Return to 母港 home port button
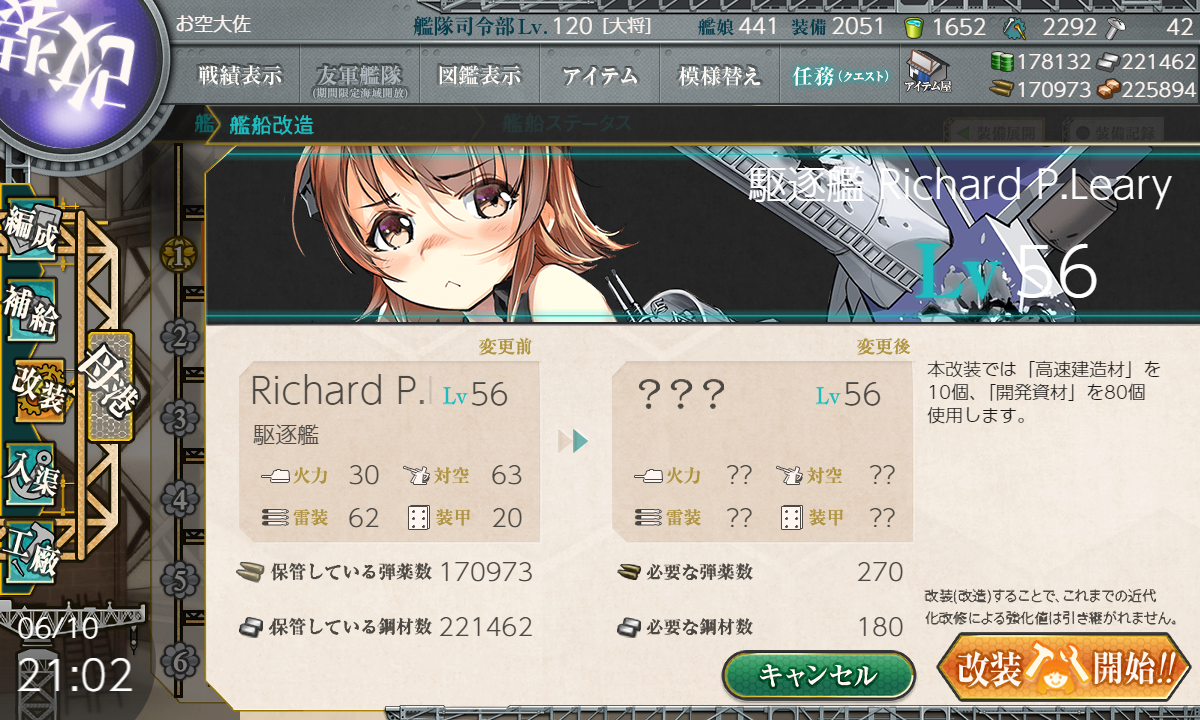Viewport: 1200px width, 720px height. [109, 386]
